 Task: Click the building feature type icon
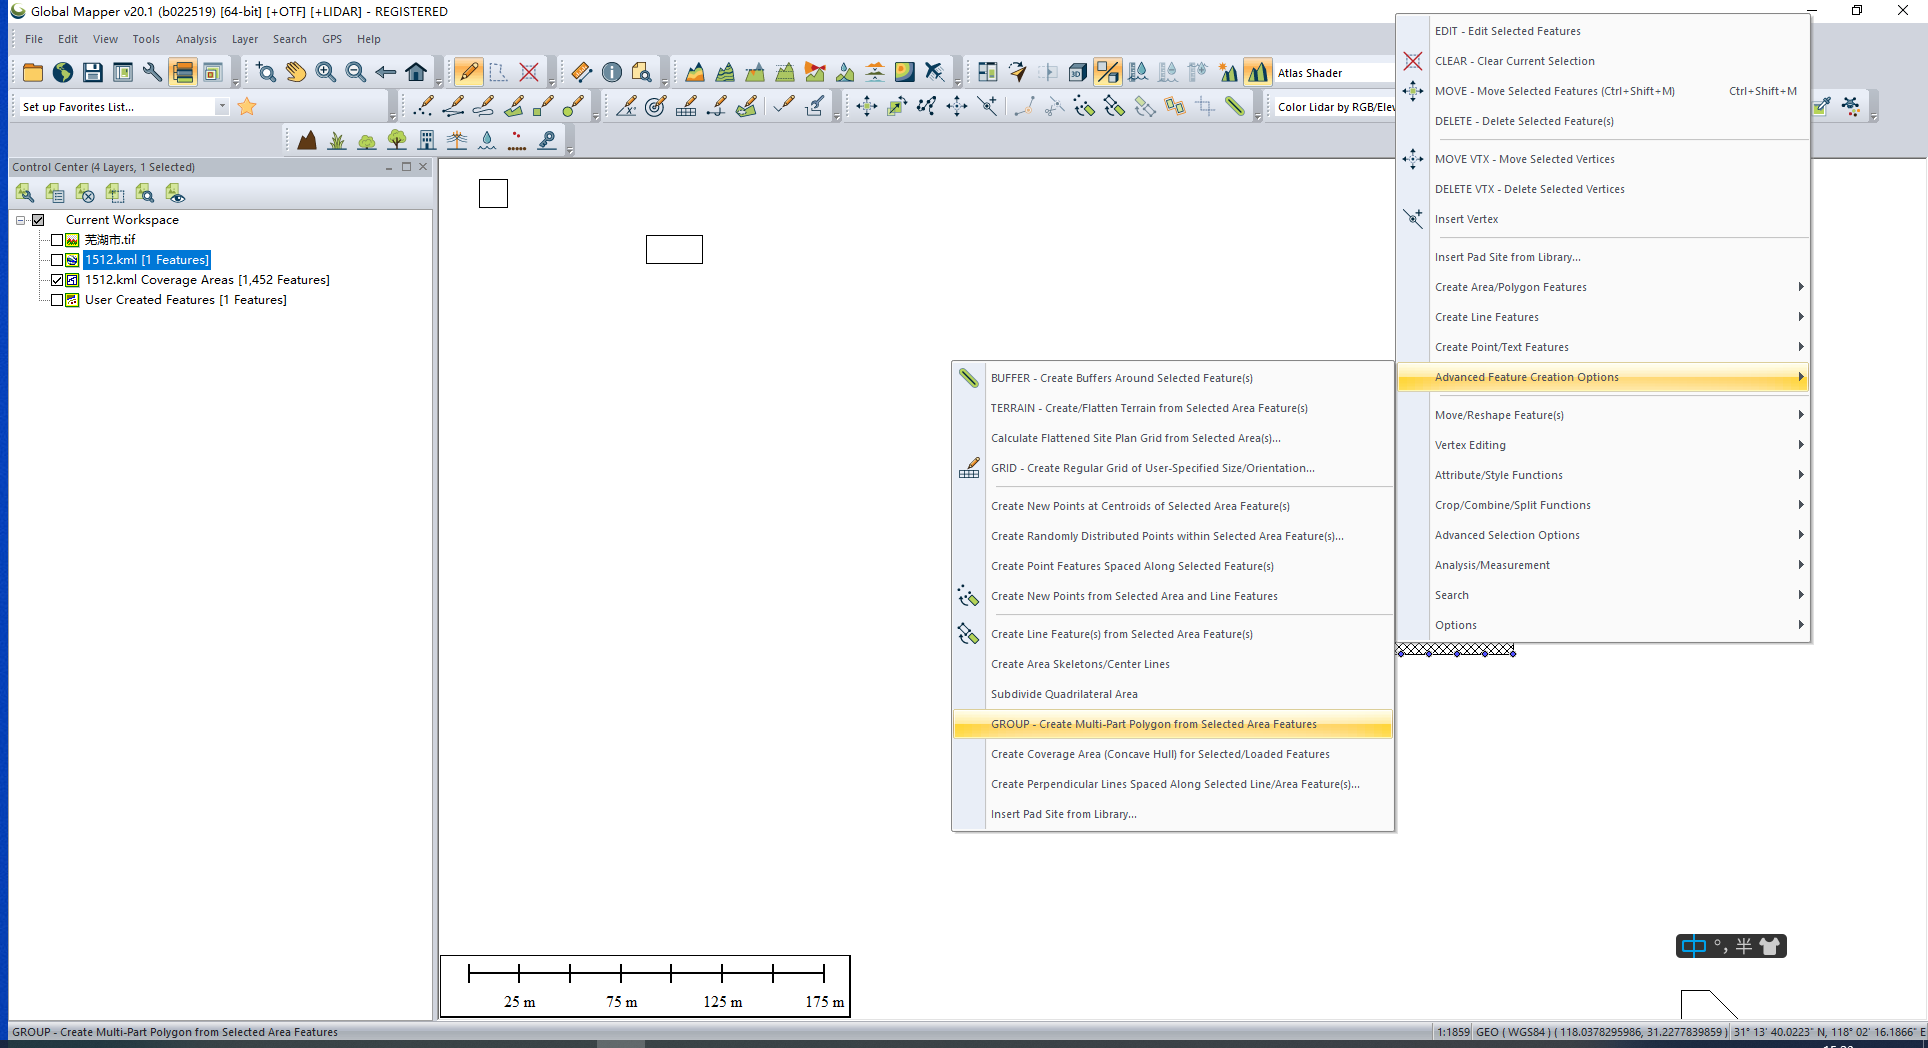coord(427,140)
